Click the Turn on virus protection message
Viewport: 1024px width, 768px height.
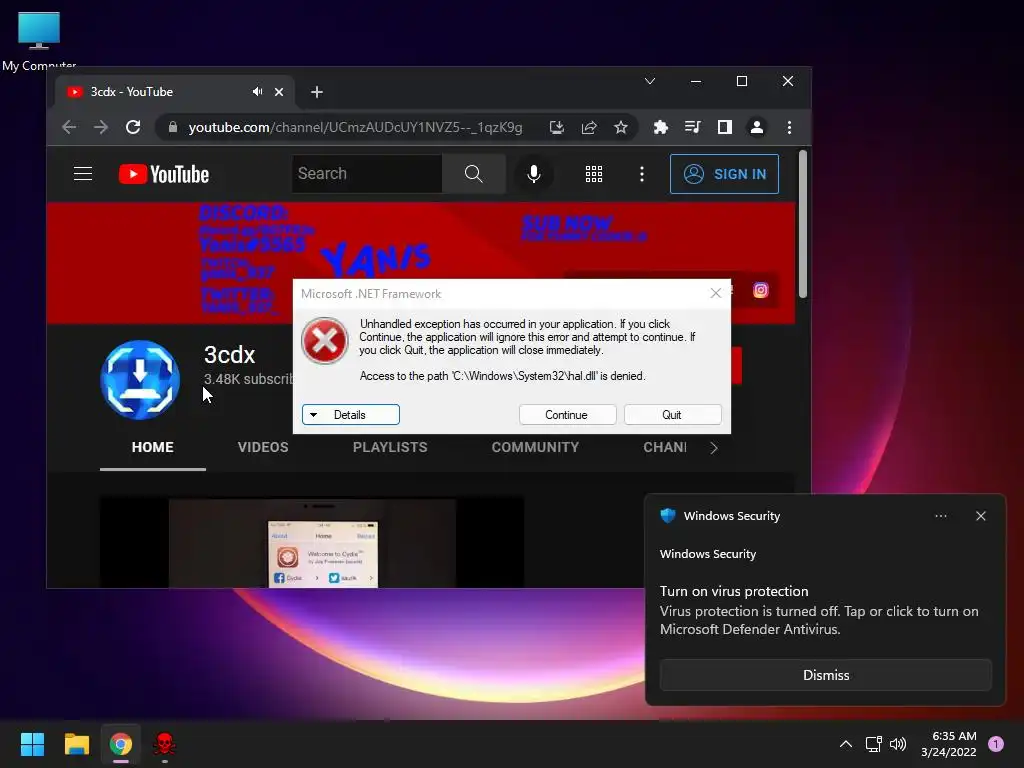(819, 610)
